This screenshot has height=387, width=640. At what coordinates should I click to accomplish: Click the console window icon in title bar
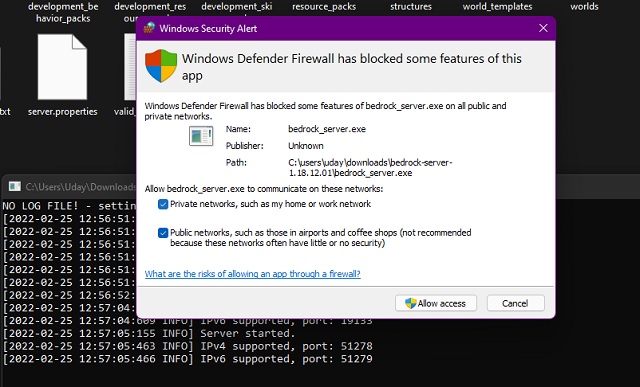tap(15, 187)
